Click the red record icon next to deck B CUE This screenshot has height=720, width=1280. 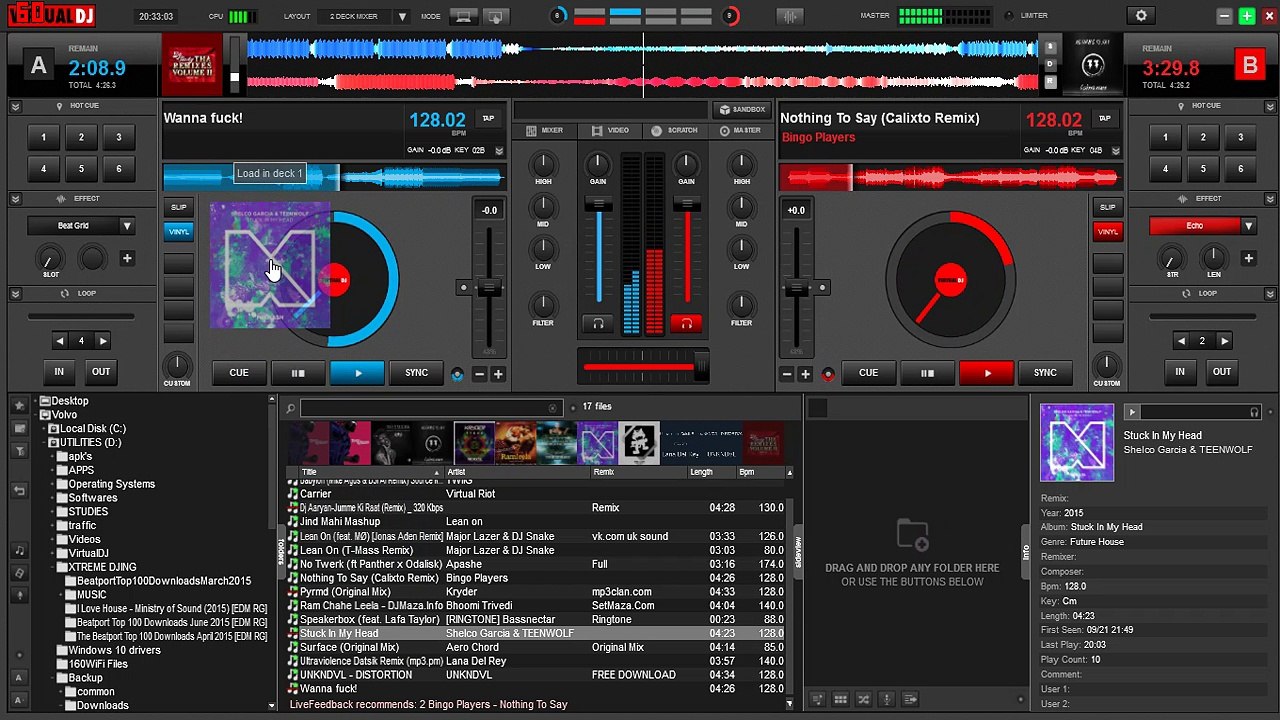pyautogui.click(x=828, y=374)
